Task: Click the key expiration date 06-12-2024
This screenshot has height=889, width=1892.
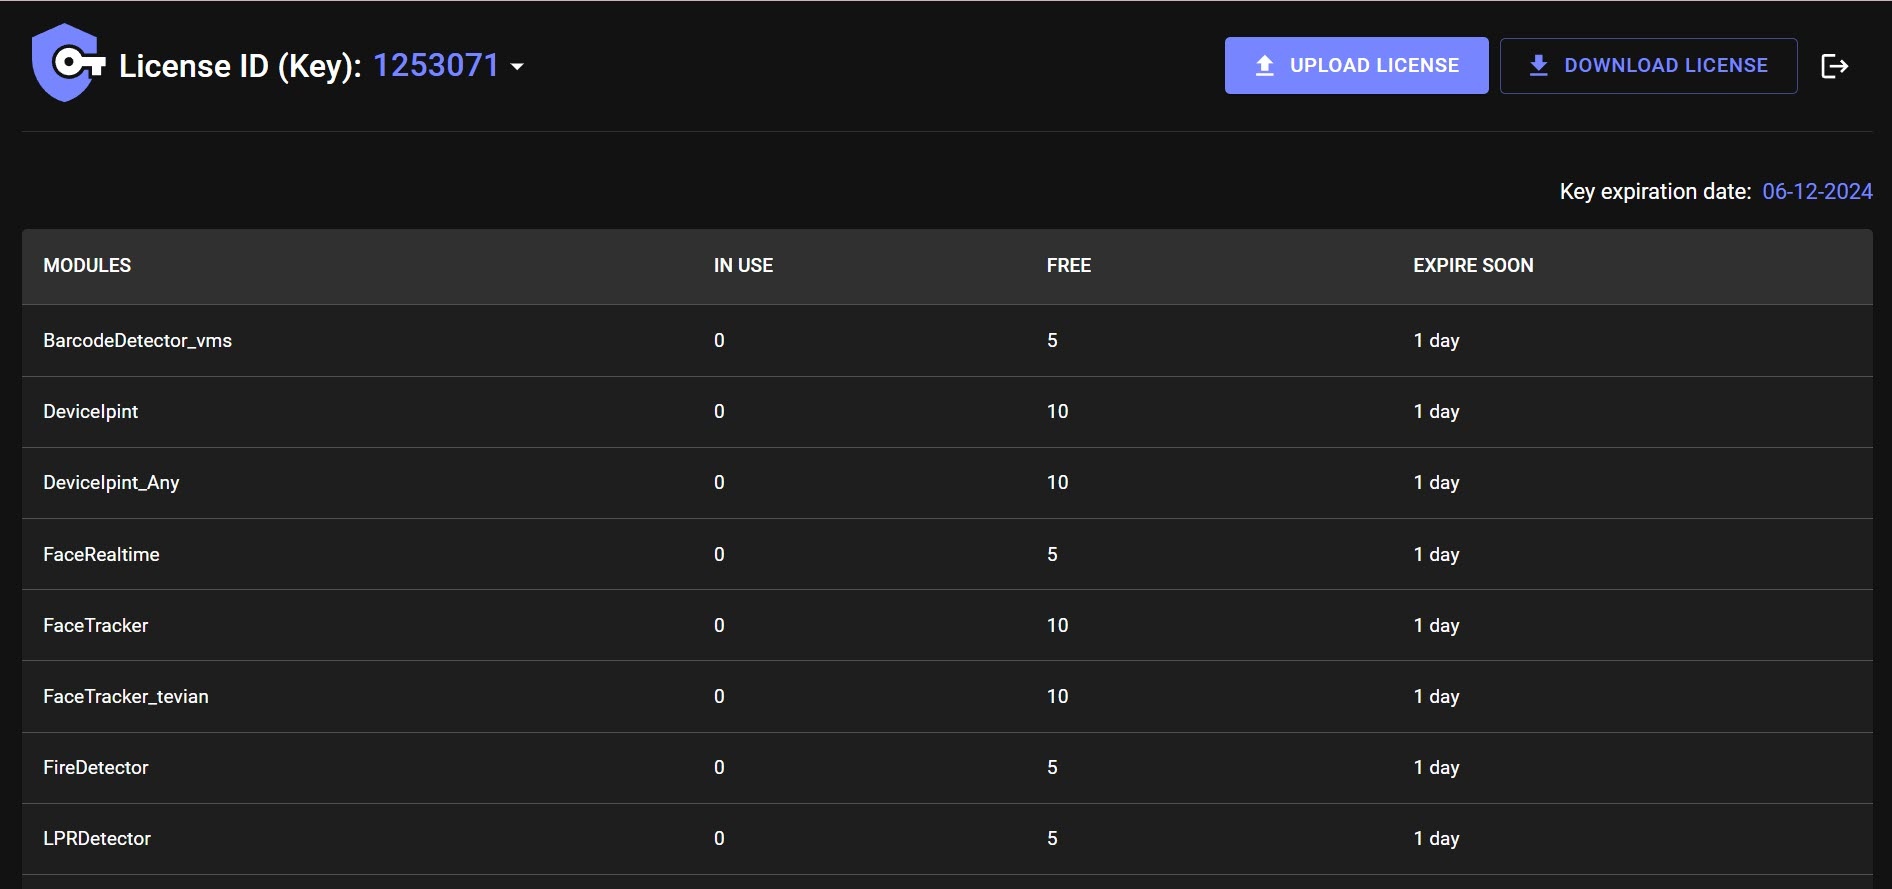Action: point(1816,192)
